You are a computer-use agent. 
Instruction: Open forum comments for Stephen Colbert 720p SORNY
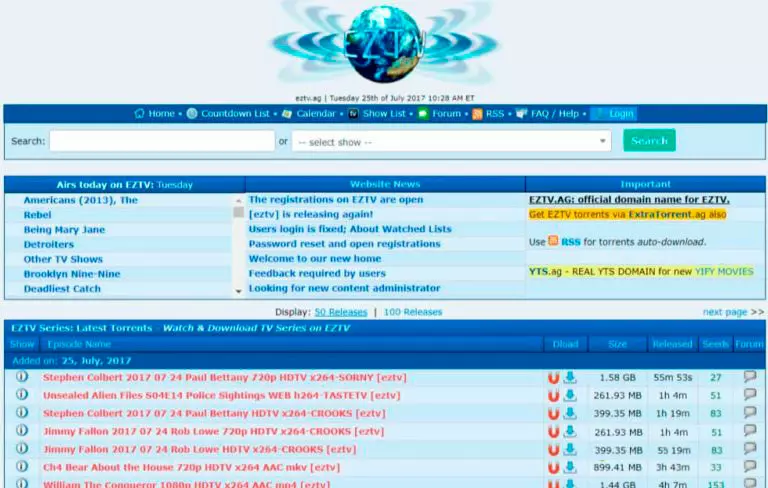(x=750, y=376)
